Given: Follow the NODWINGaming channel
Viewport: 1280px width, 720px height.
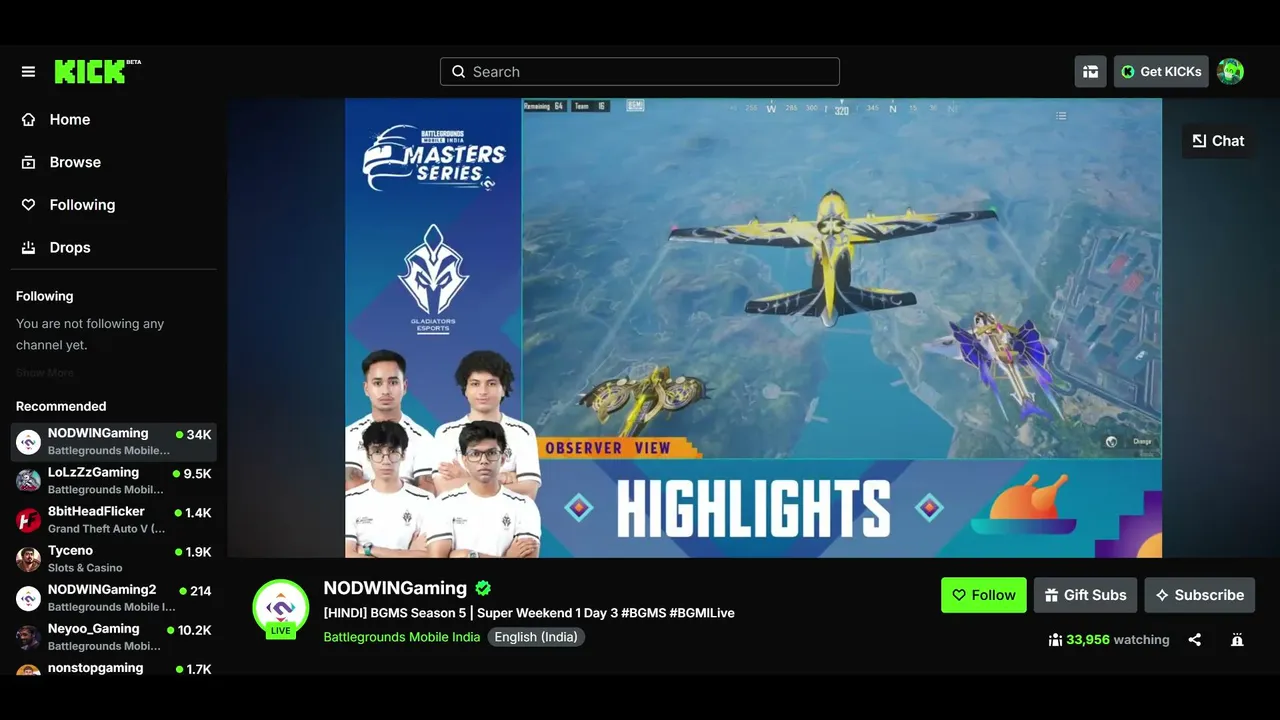Looking at the screenshot, I should click(984, 595).
